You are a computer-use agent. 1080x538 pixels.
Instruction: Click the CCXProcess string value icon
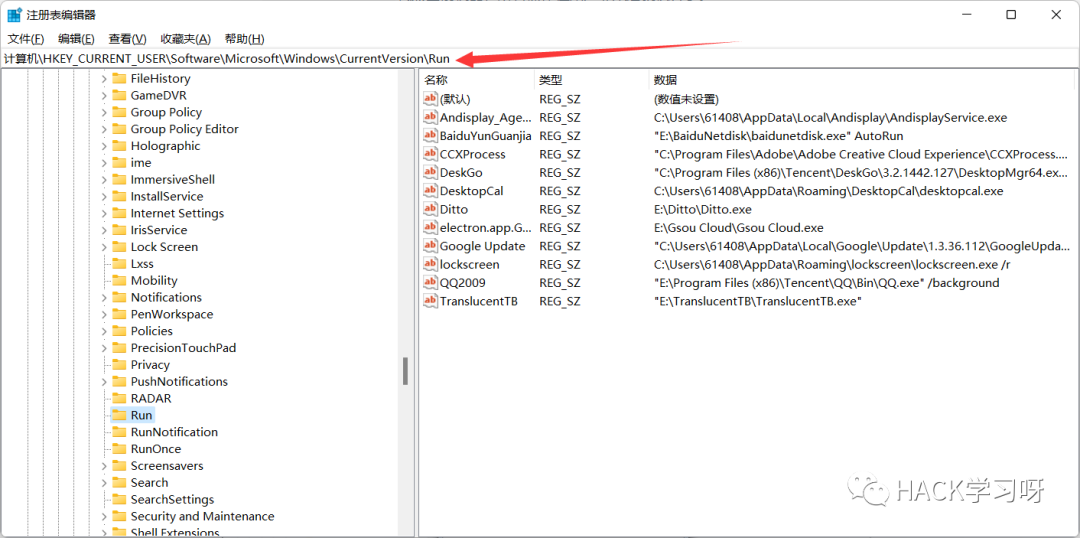(430, 154)
